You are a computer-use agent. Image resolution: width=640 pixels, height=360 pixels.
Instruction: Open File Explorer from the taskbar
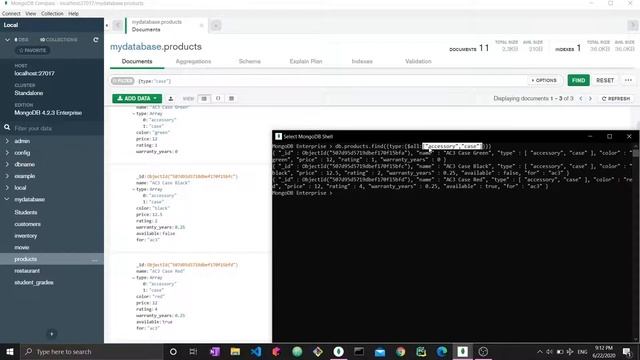[x=235, y=351]
